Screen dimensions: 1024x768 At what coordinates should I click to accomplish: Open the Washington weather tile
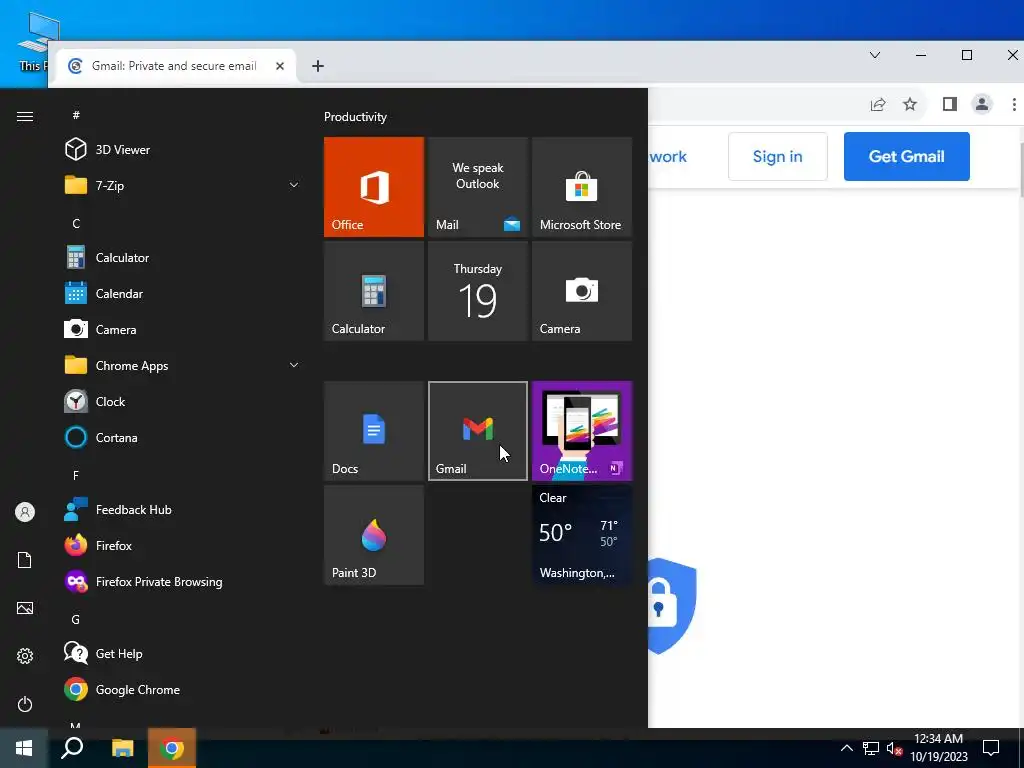582,535
